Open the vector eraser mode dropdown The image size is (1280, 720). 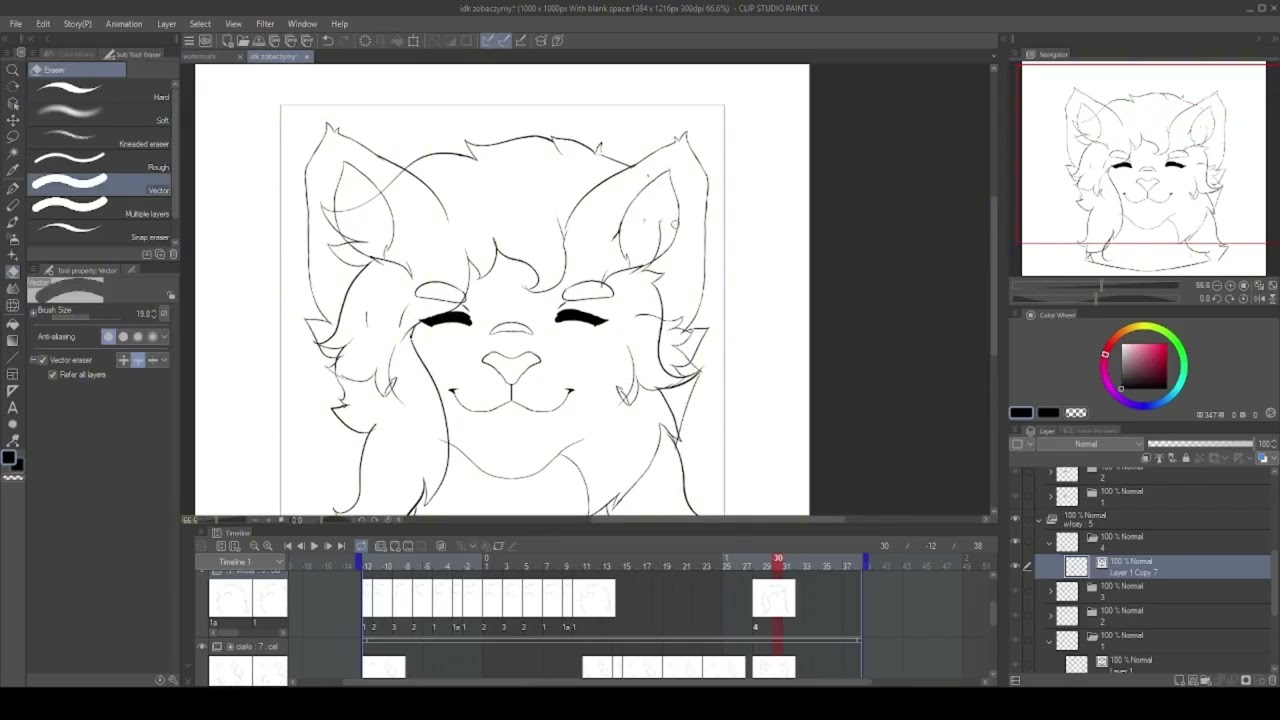pyautogui.click(x=164, y=360)
